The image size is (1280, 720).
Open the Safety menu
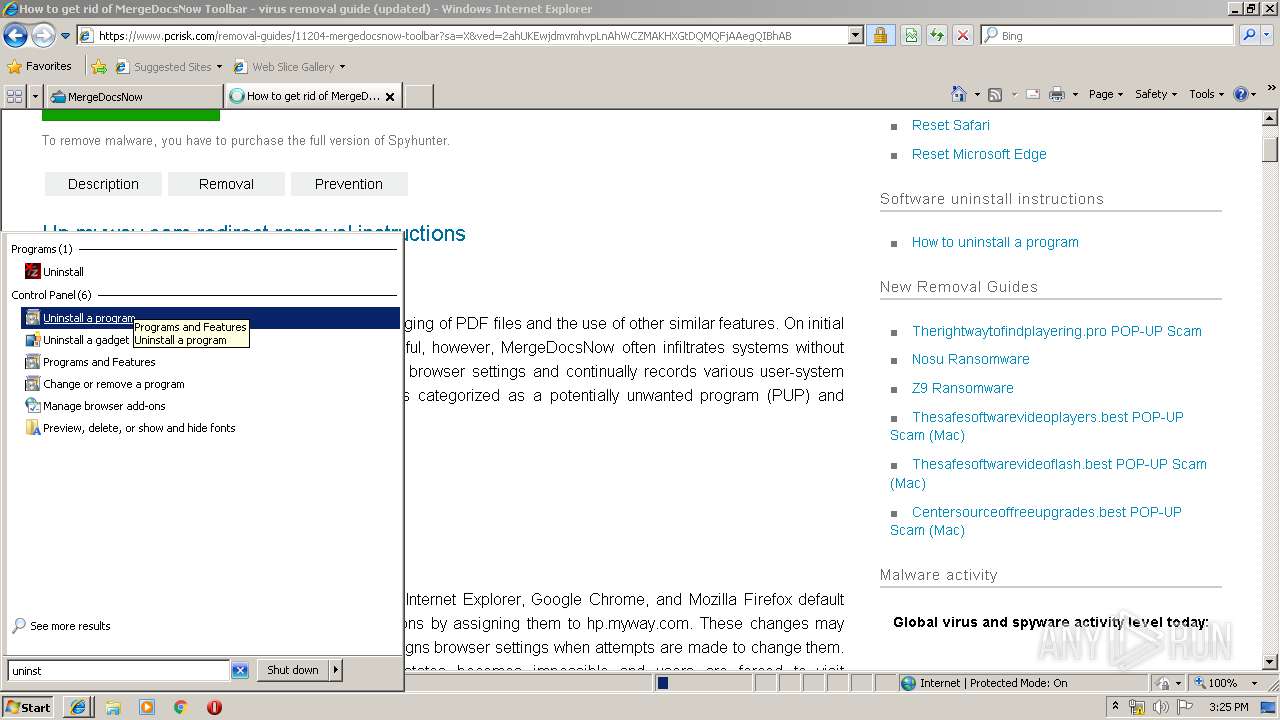1156,94
